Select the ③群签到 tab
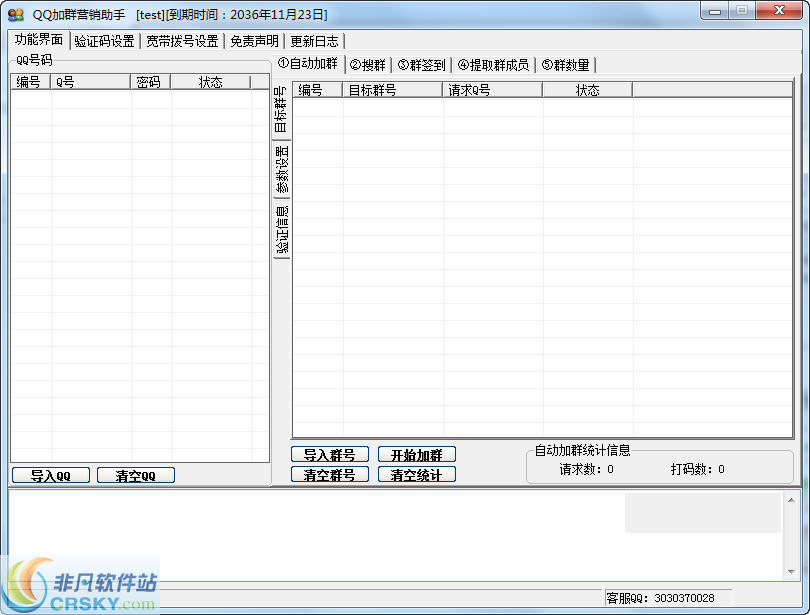The height and width of the screenshot is (615, 810). [422, 65]
